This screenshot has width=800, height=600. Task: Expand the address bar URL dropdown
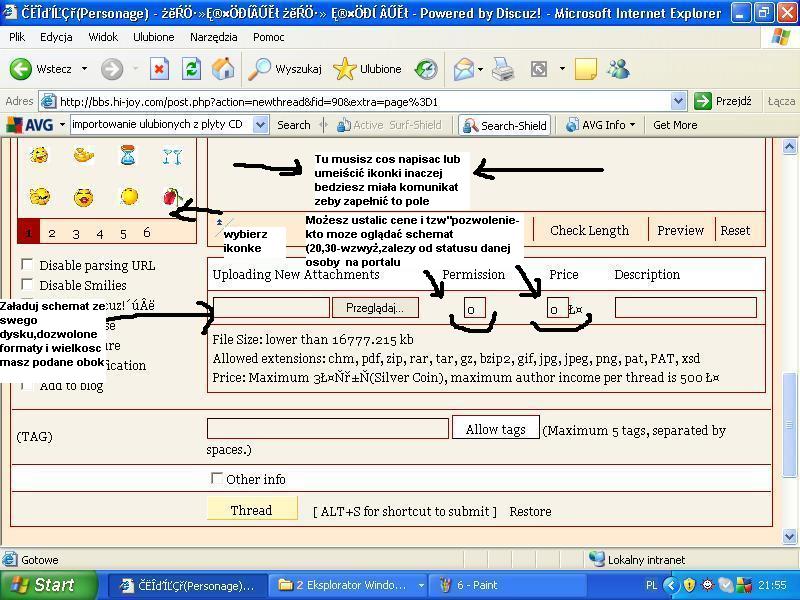pyautogui.click(x=678, y=101)
